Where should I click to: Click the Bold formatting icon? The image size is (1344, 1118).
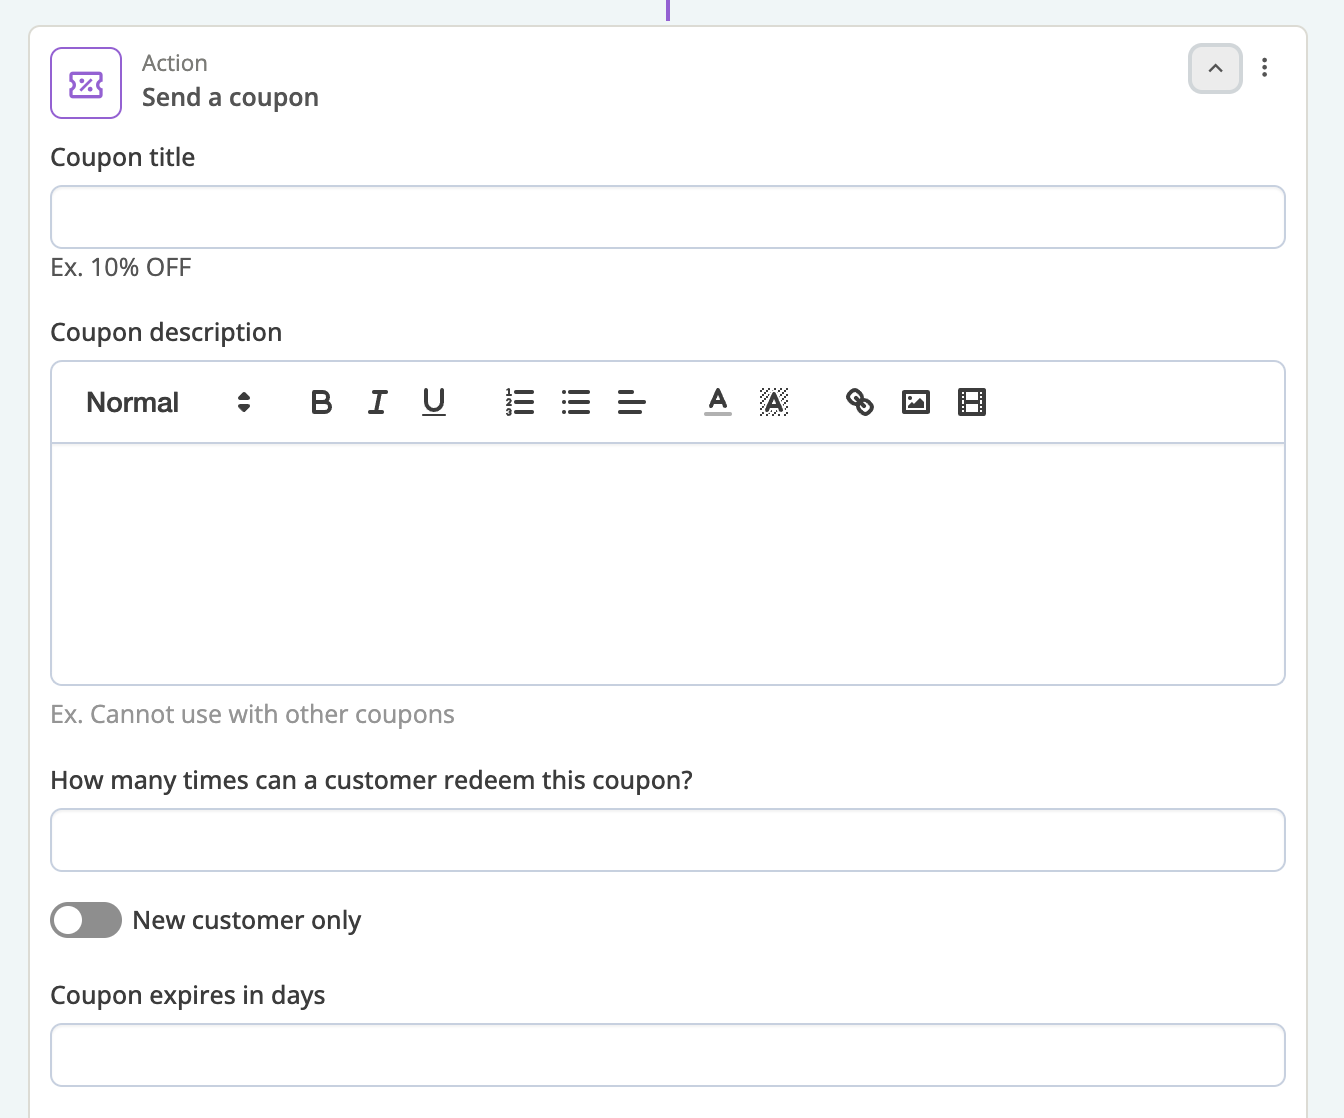[x=321, y=402]
